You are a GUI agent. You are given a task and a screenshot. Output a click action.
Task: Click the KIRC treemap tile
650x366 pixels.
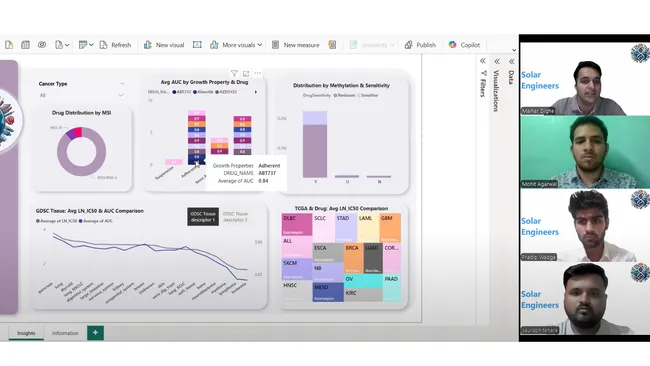(363, 295)
